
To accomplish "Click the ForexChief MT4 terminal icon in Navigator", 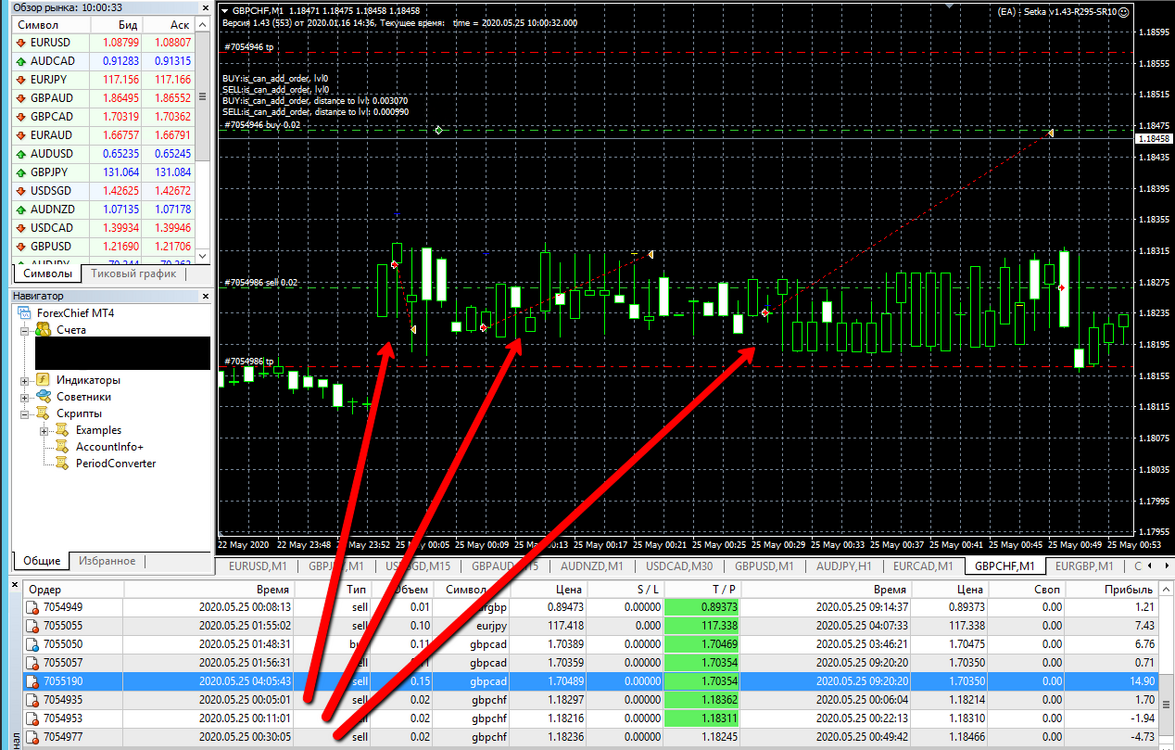I will pos(25,313).
